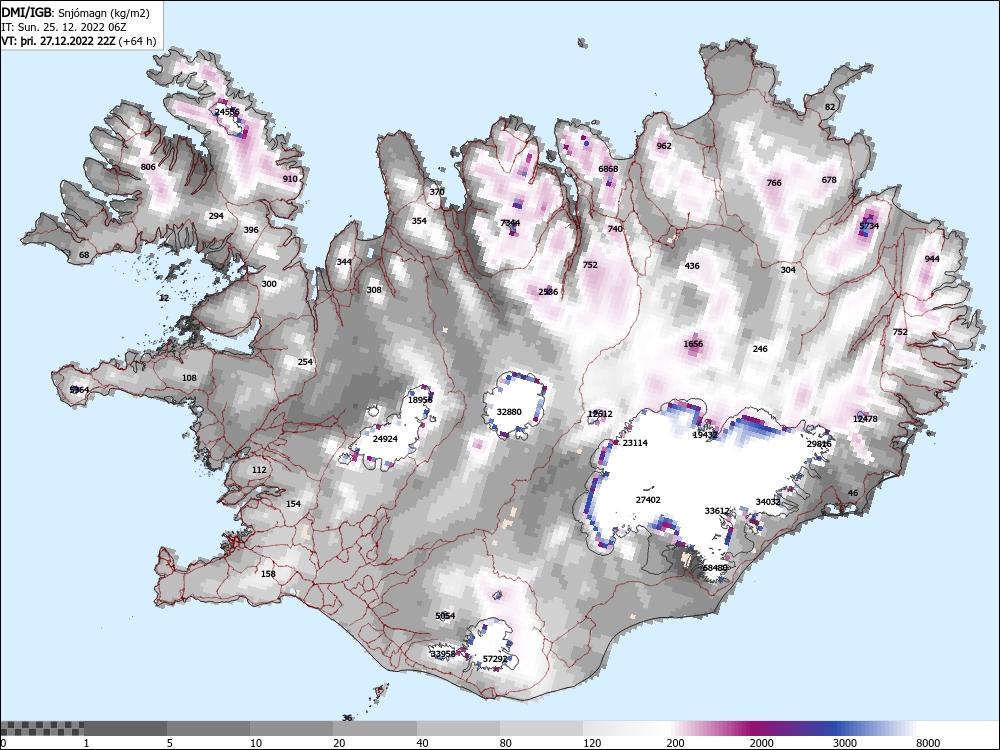Click the map value 12478

[x=865, y=419]
